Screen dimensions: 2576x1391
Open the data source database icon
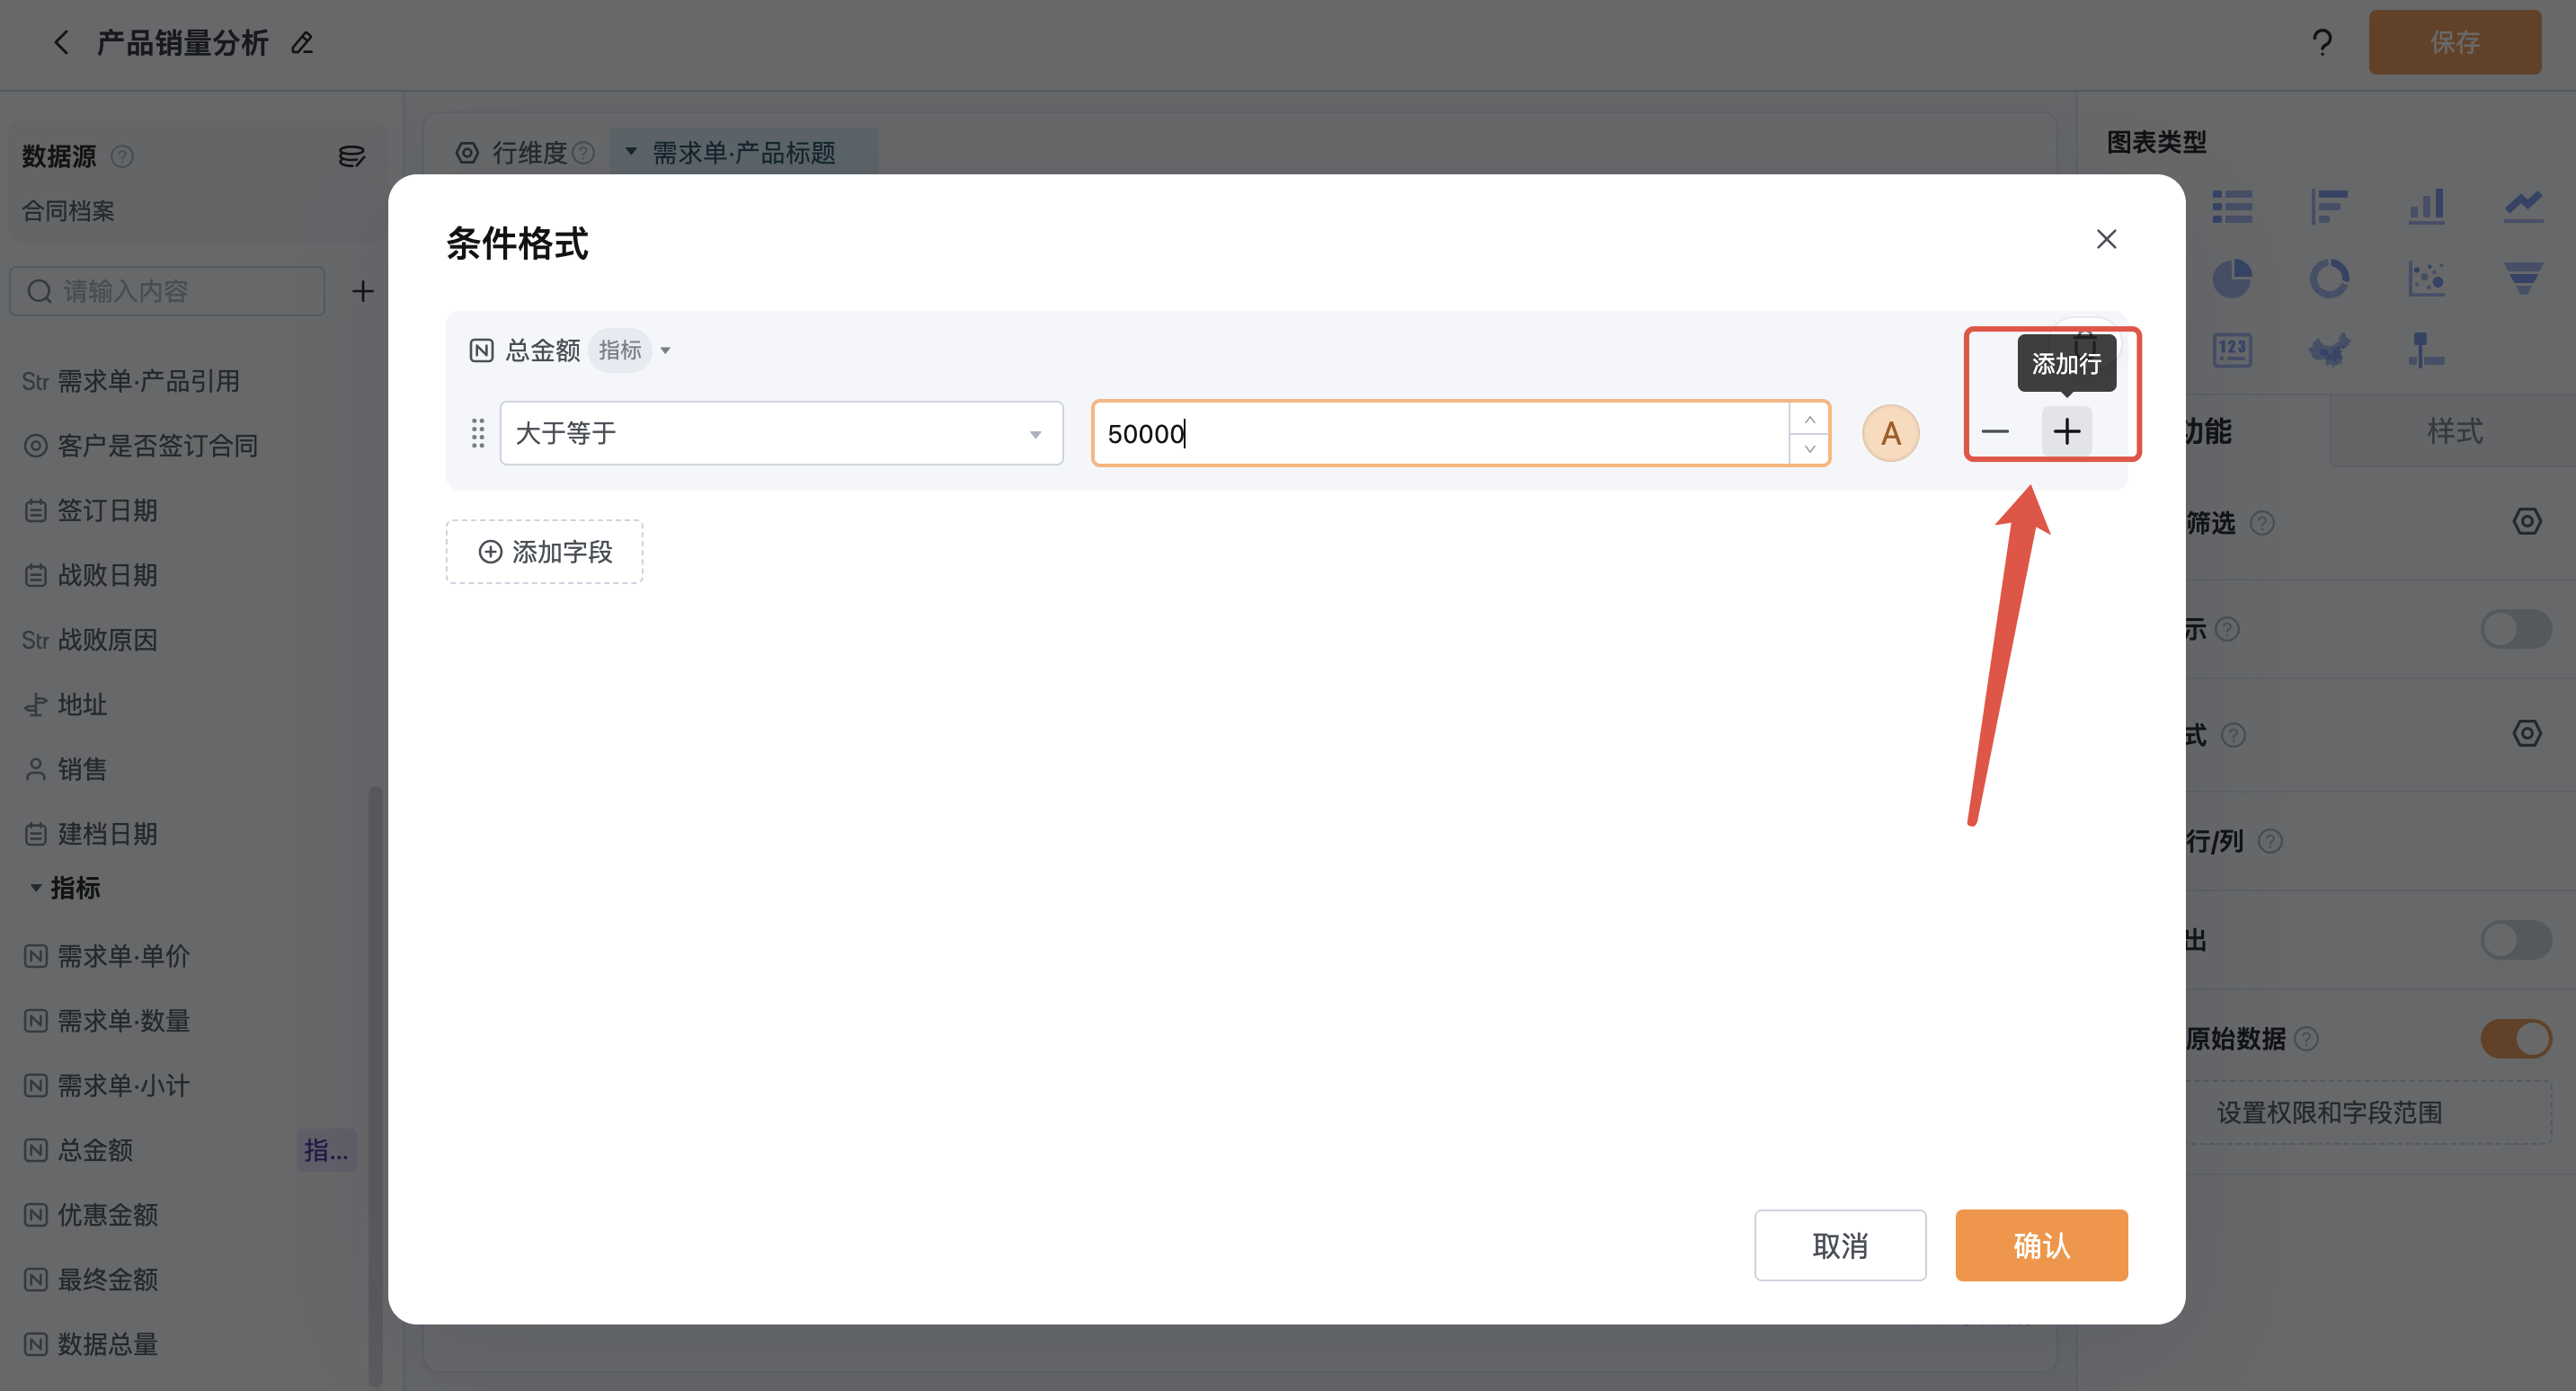(x=351, y=156)
